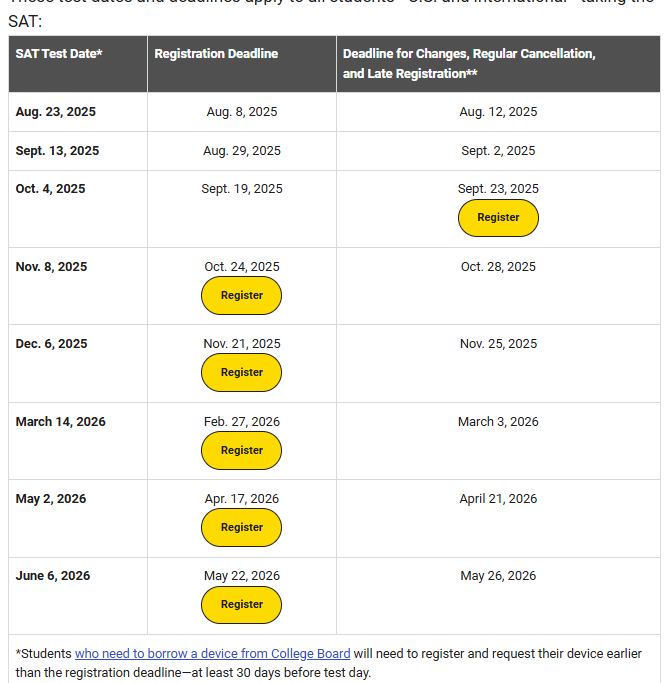
Task: Open the borrow a device from College Board link
Action: point(212,654)
